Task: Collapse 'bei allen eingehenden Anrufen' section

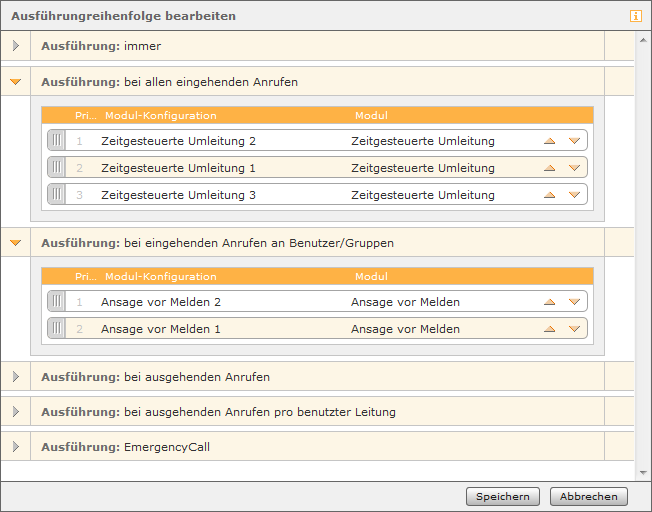Action: coord(15,82)
